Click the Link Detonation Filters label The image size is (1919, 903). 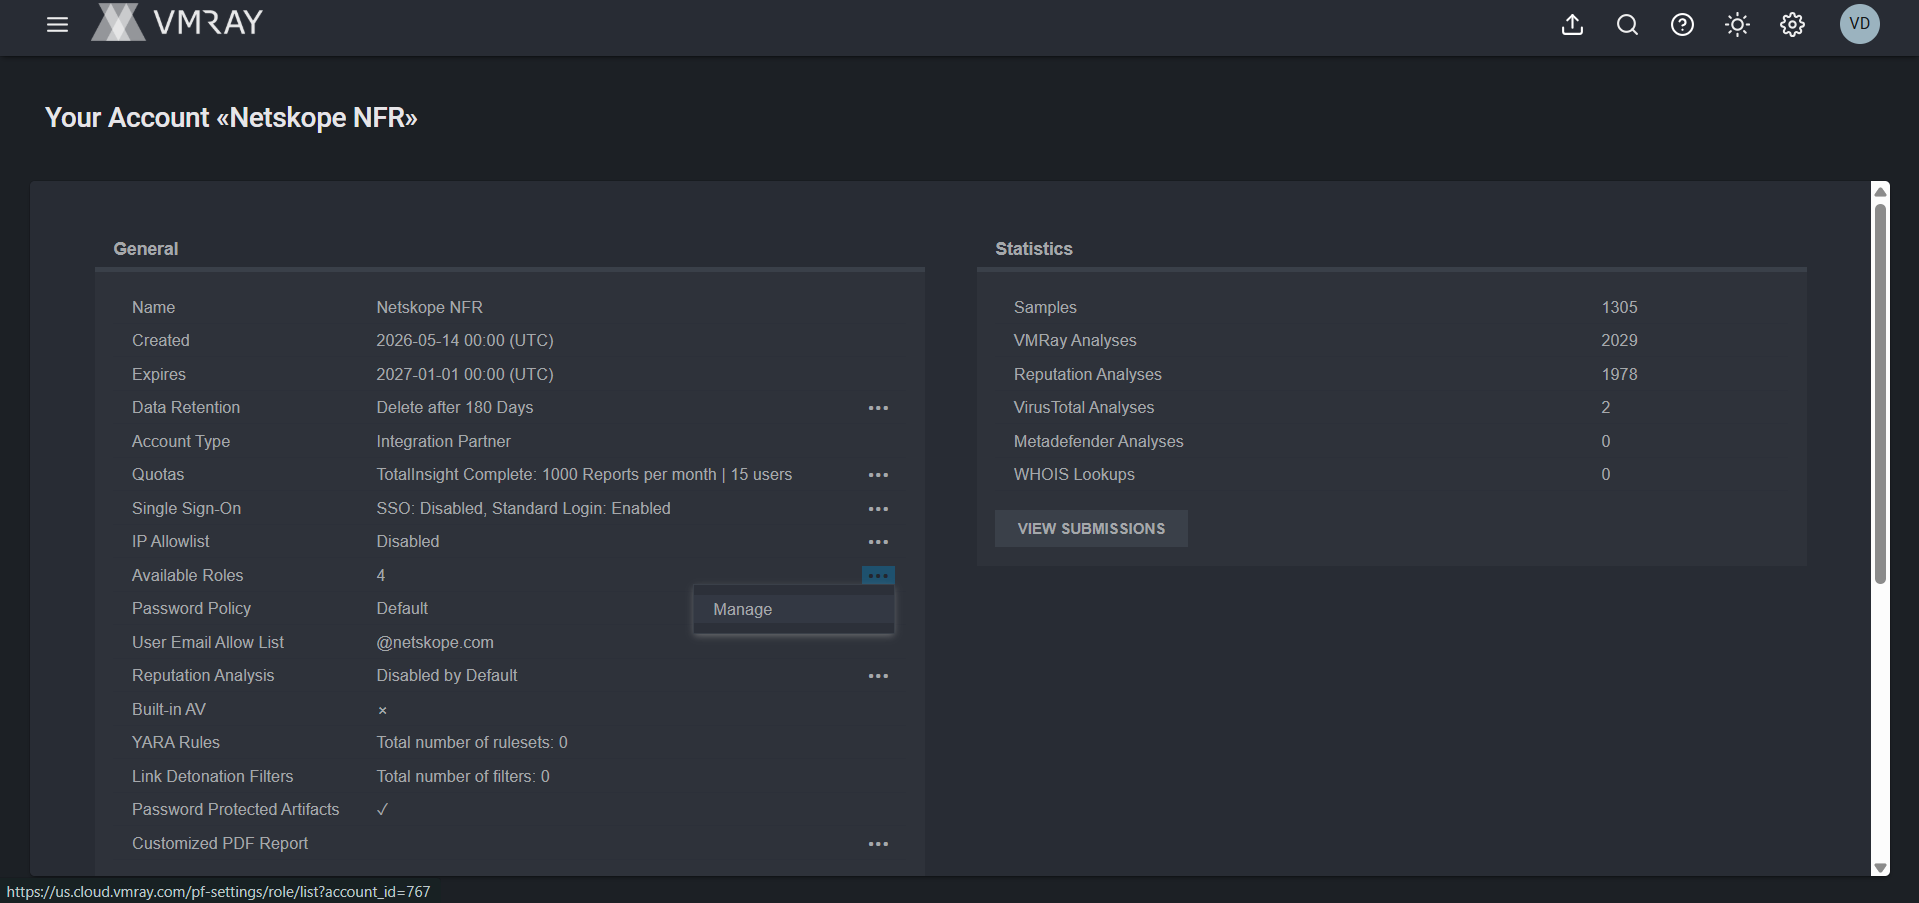(213, 777)
